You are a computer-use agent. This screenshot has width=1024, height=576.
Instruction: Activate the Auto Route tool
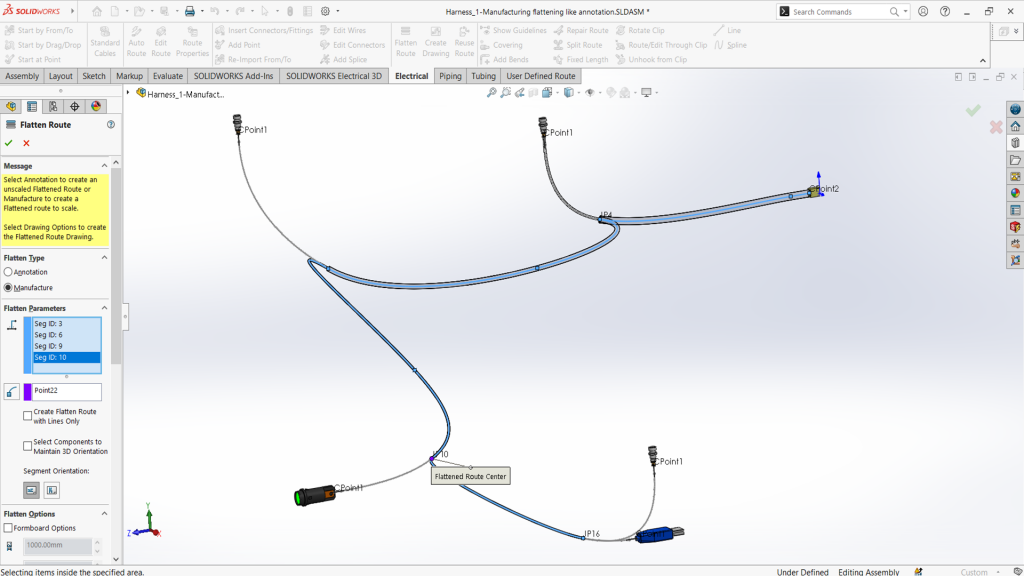coord(138,40)
